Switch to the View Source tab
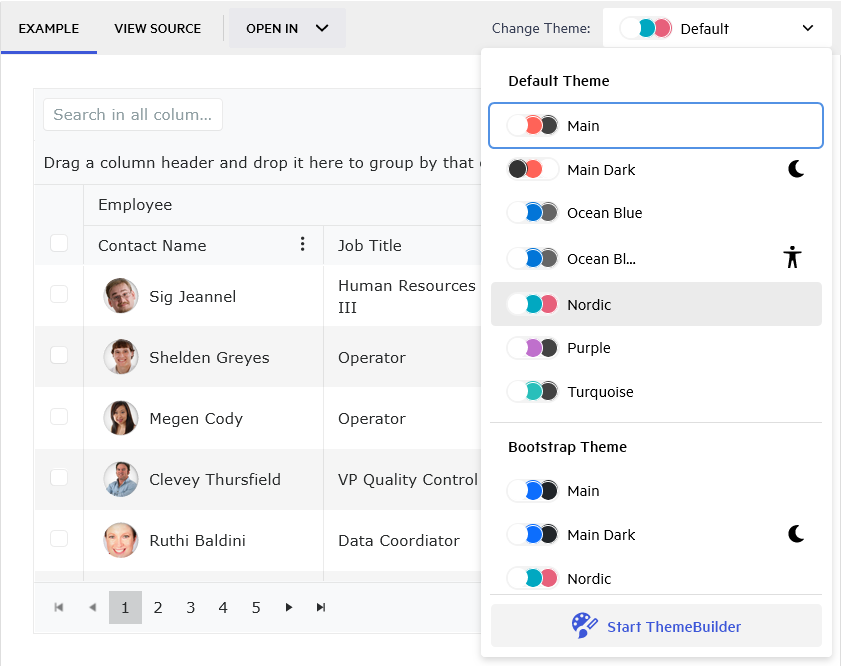 [x=157, y=28]
